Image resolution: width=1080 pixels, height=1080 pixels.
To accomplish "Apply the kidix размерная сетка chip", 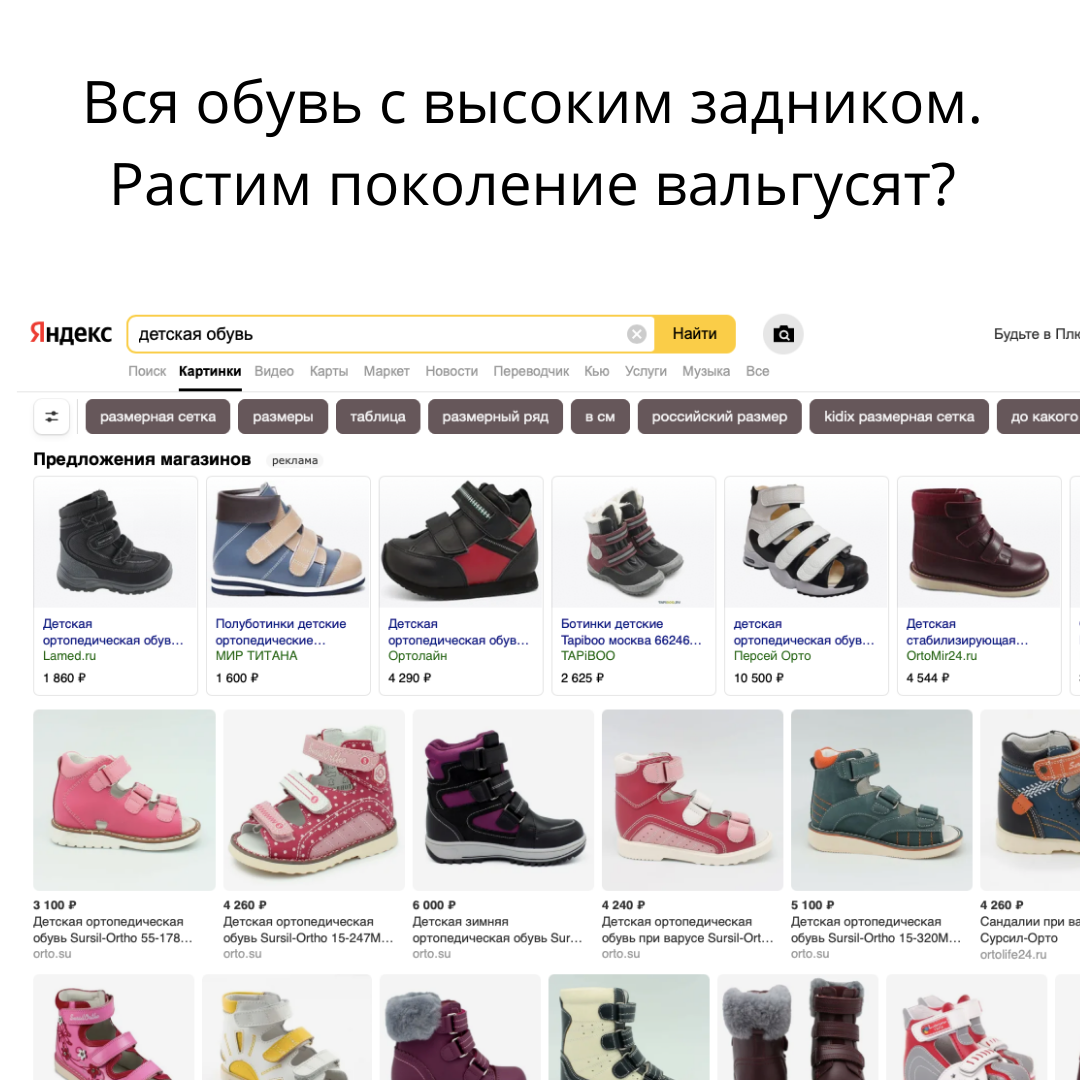I will 899,417.
